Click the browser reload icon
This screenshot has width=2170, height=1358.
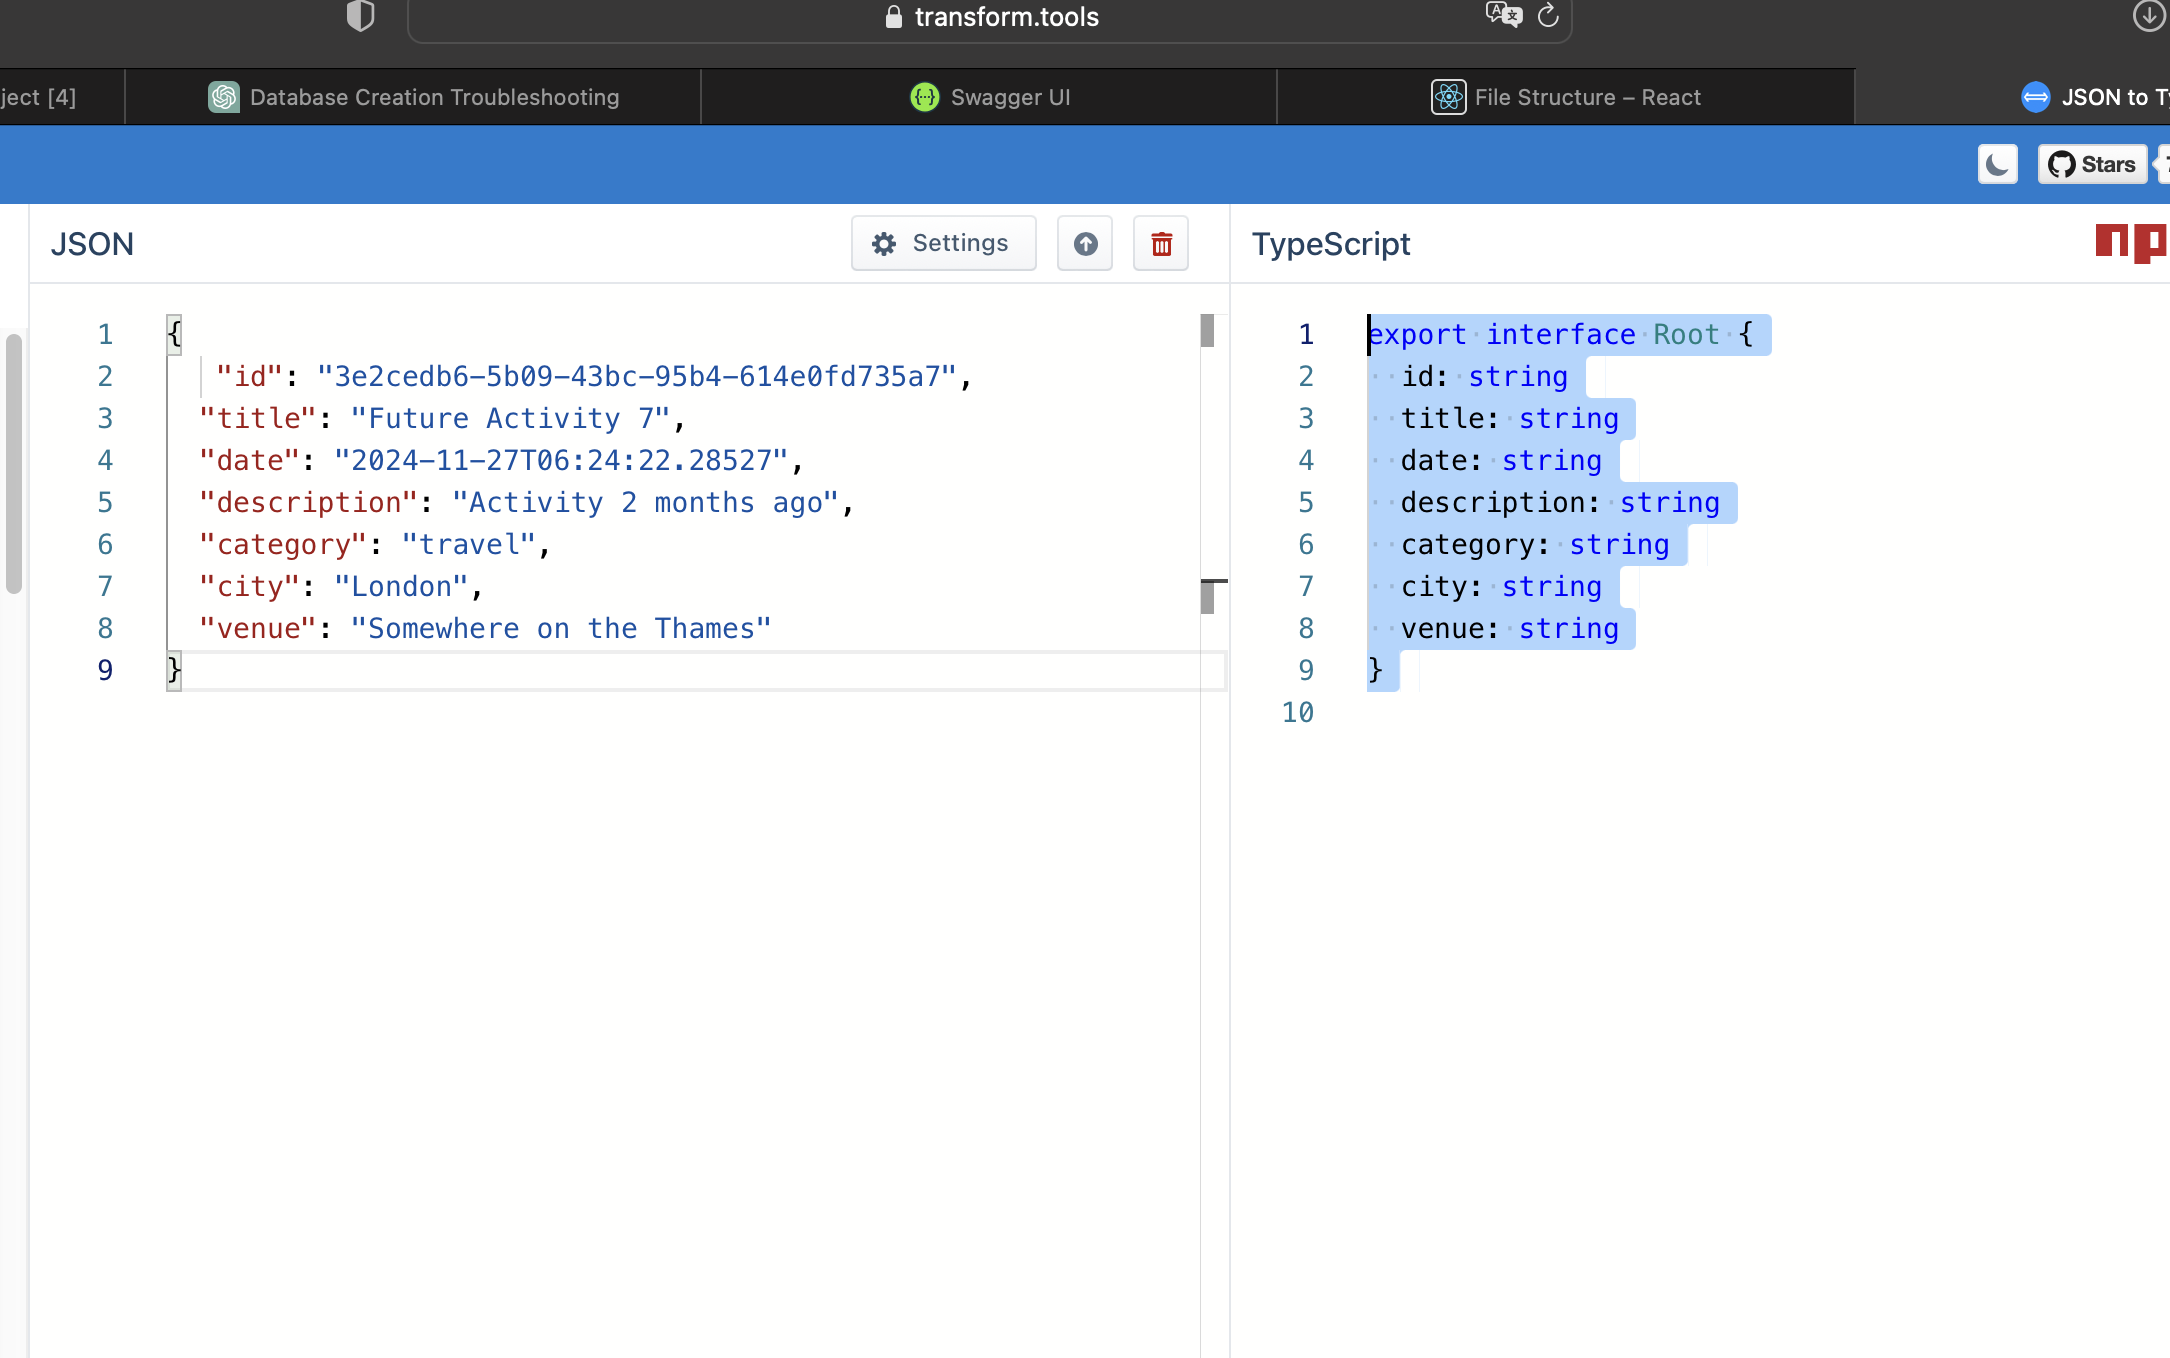tap(1548, 16)
